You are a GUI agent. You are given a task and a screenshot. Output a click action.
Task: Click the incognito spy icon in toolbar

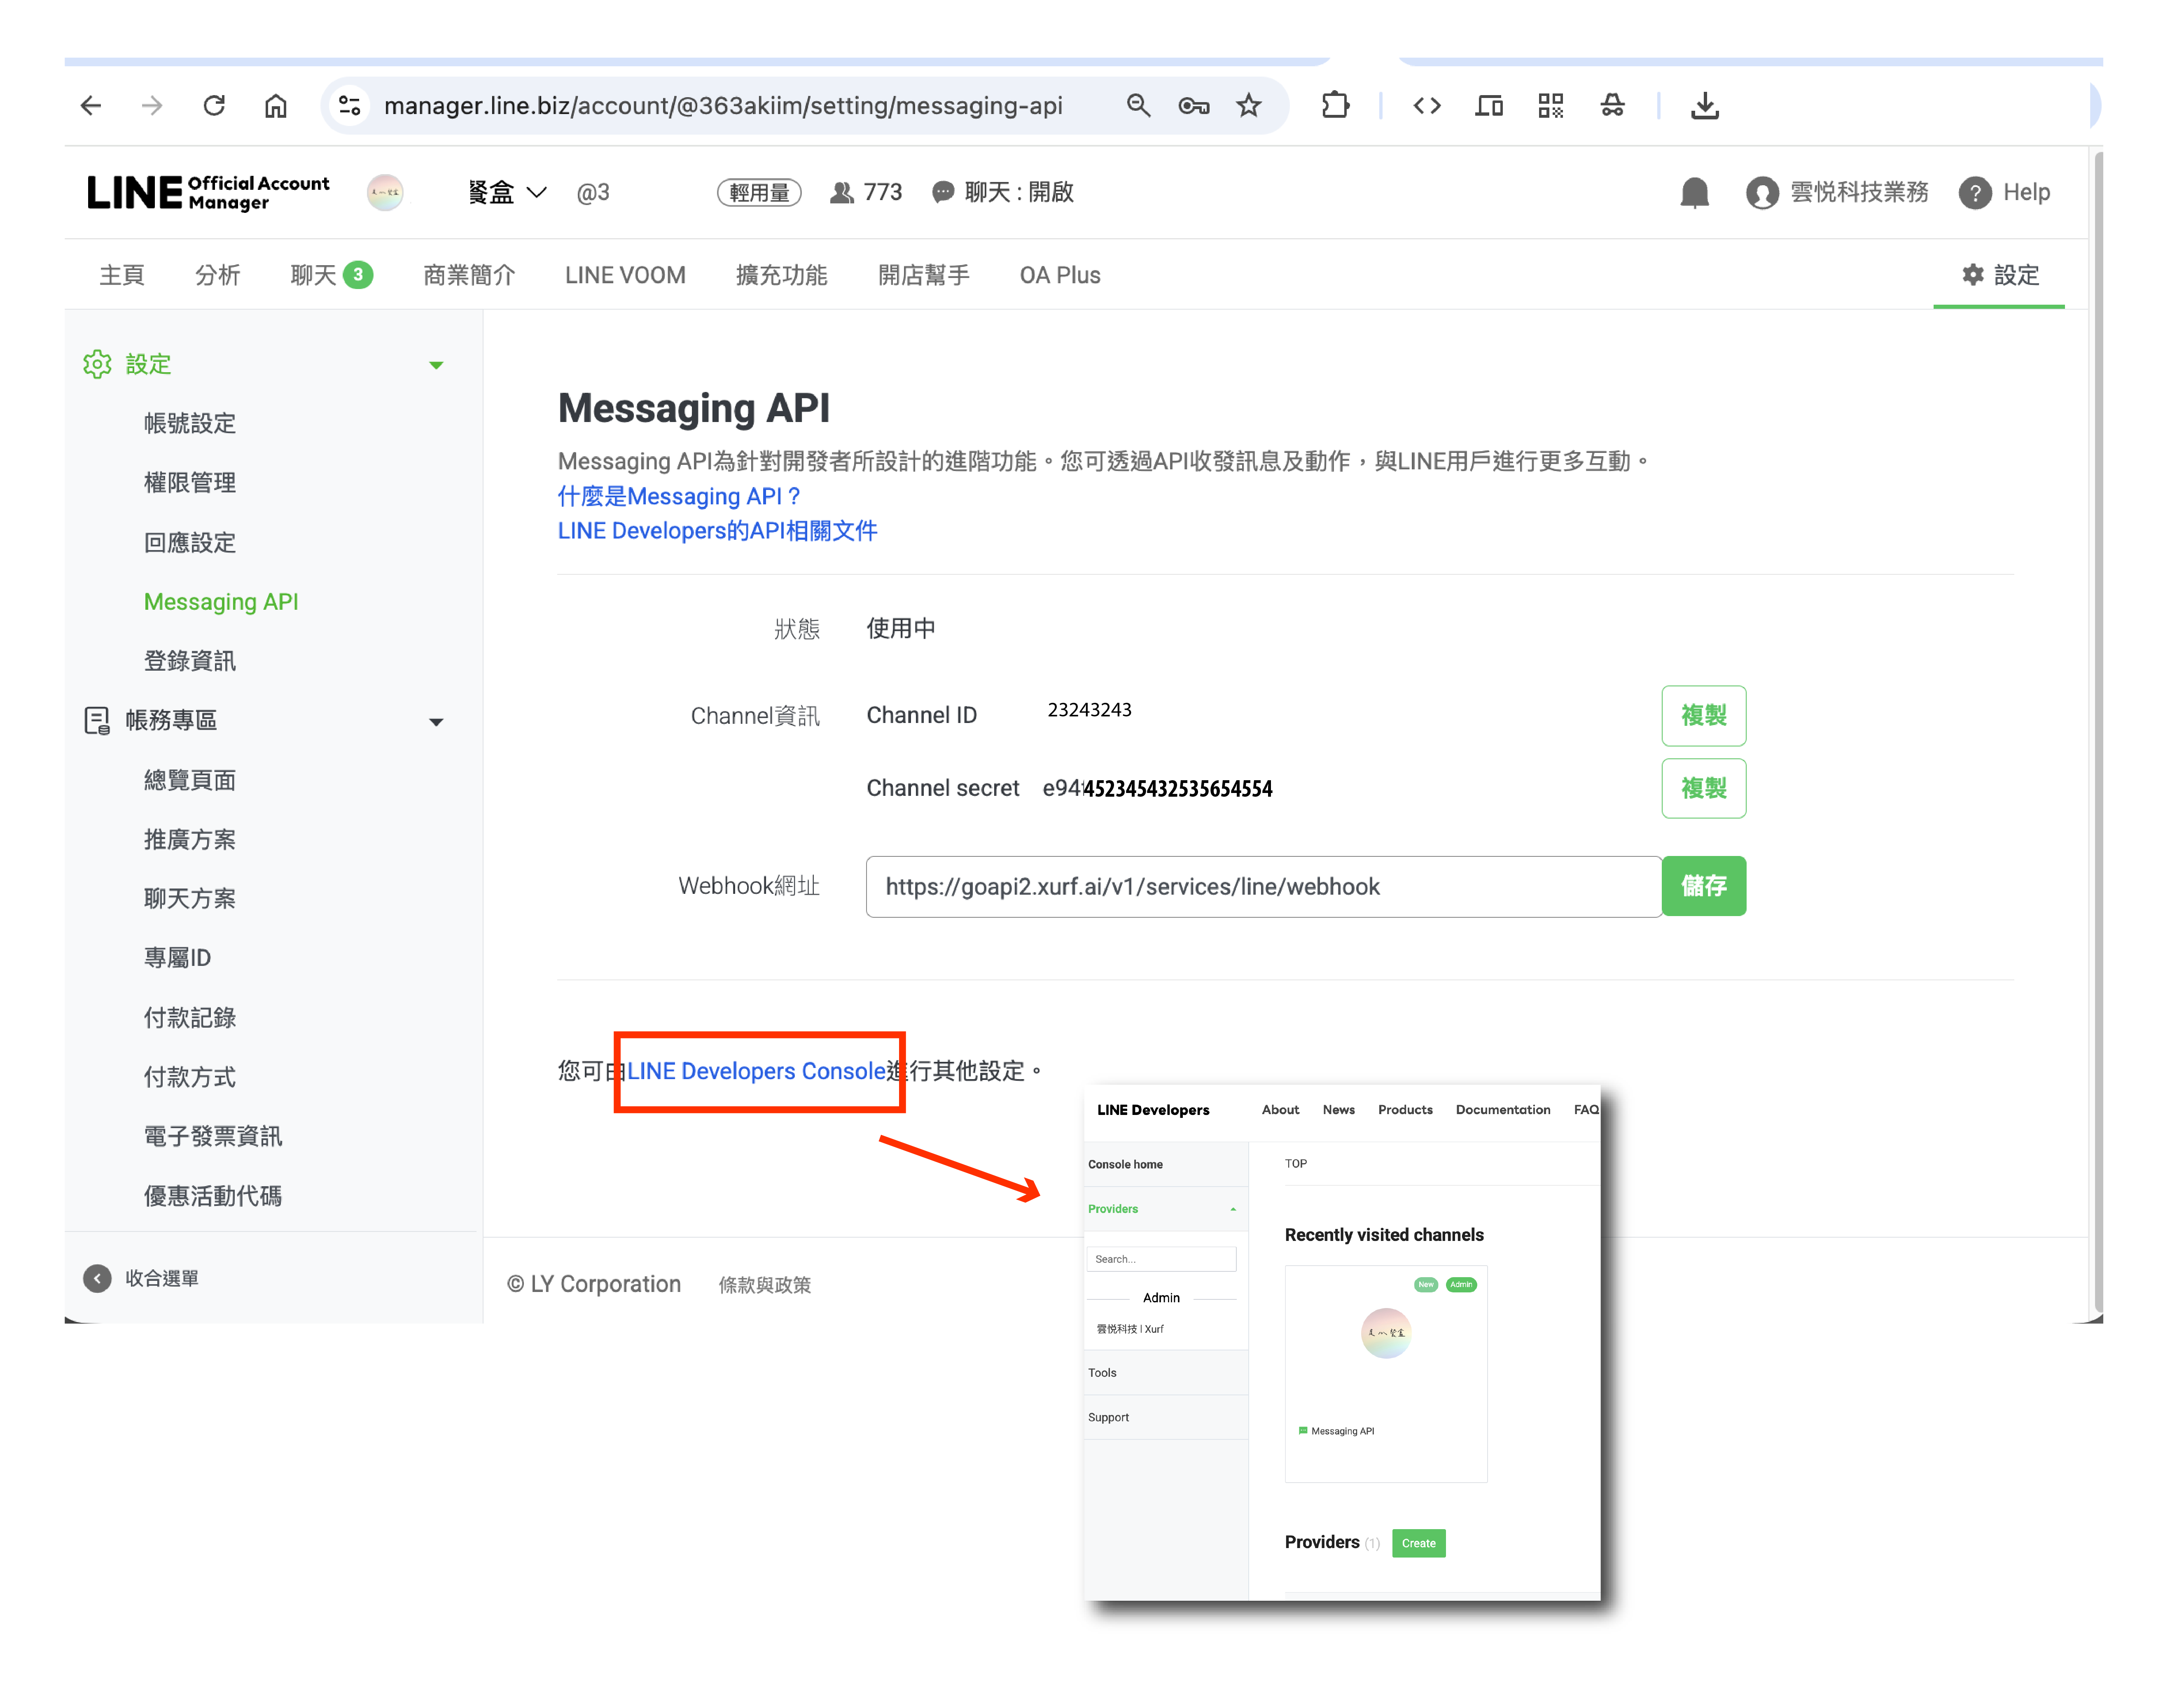point(1613,105)
